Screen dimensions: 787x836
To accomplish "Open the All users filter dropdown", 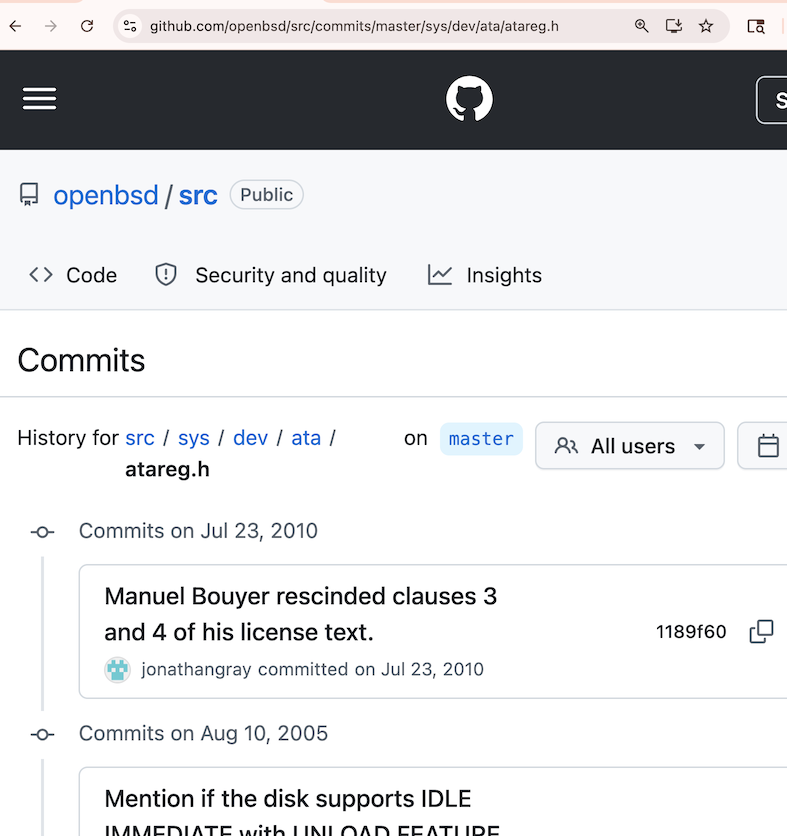I will (630, 446).
